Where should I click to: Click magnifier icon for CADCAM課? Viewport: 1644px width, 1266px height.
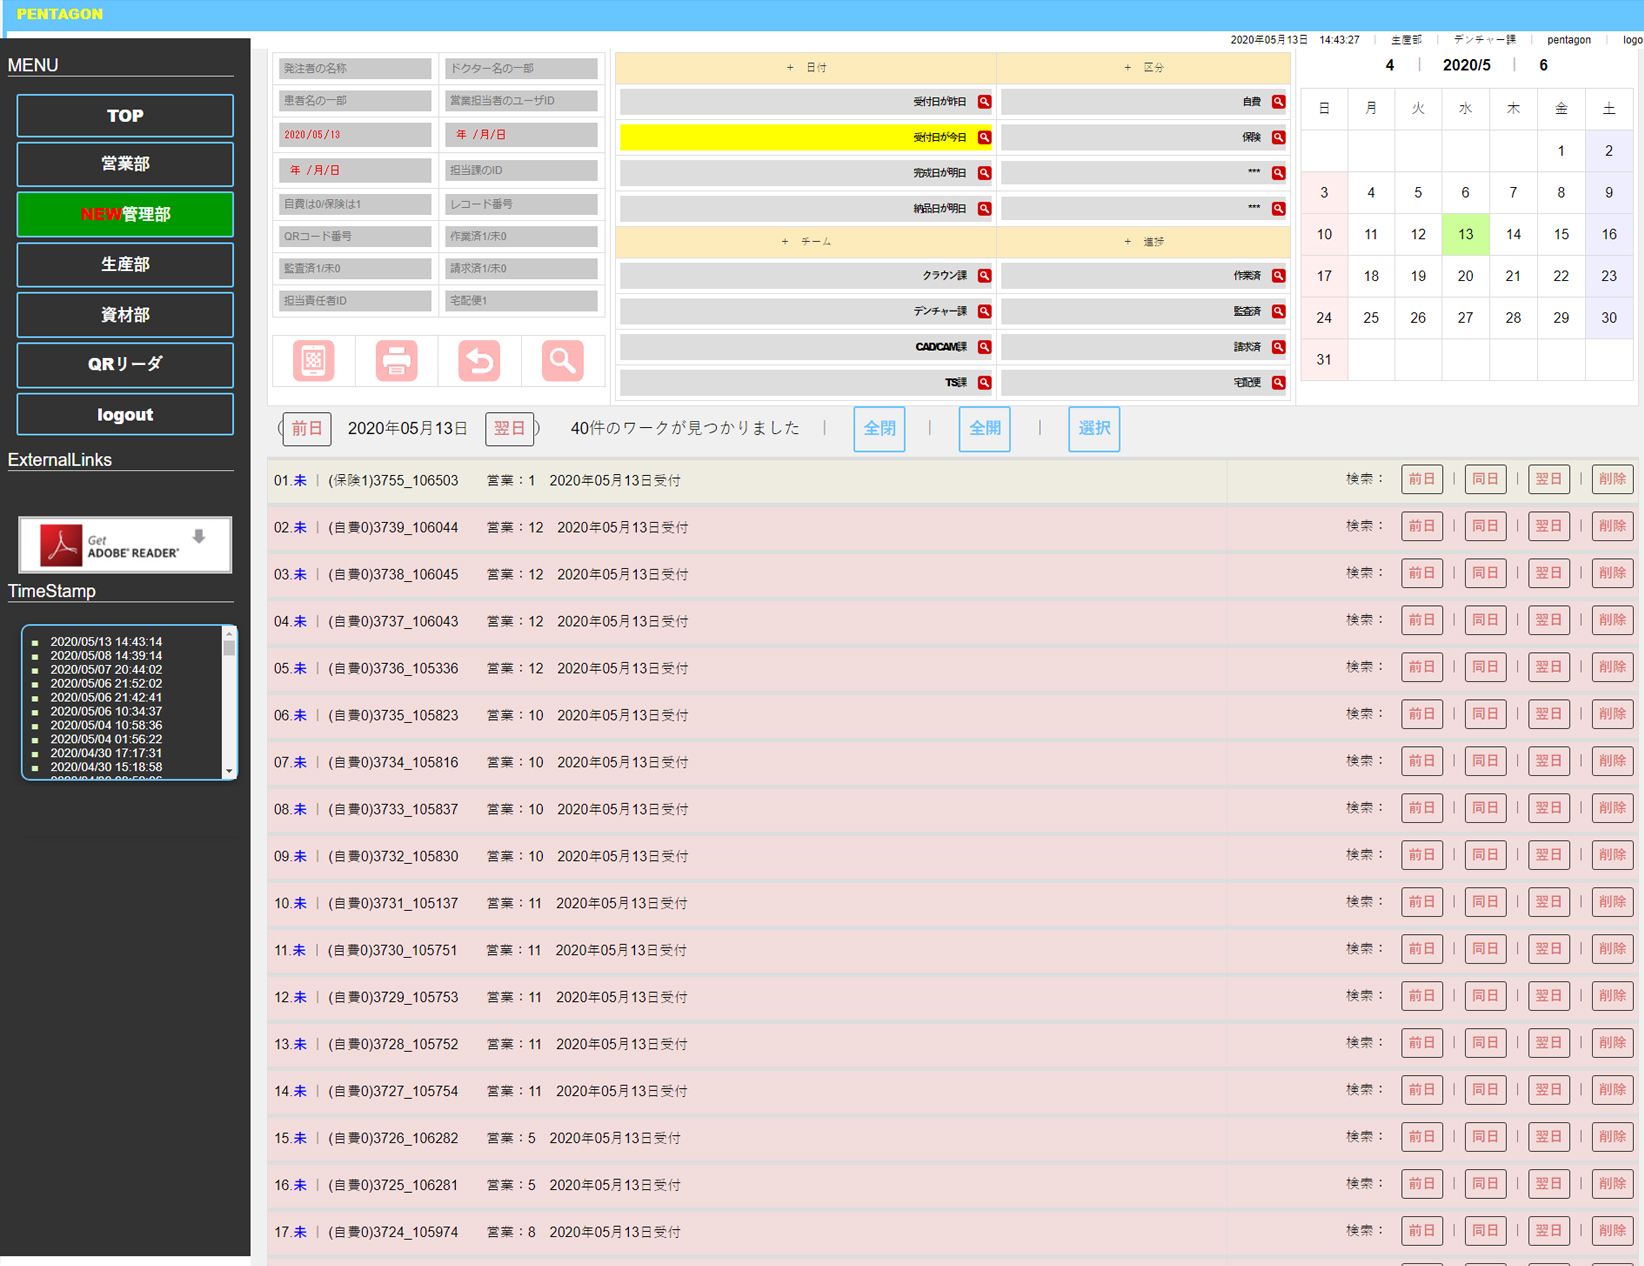tap(985, 347)
